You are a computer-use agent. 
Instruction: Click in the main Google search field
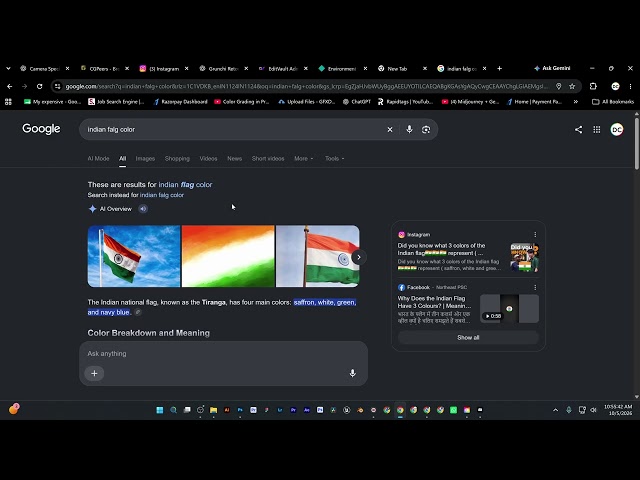[x=233, y=129]
